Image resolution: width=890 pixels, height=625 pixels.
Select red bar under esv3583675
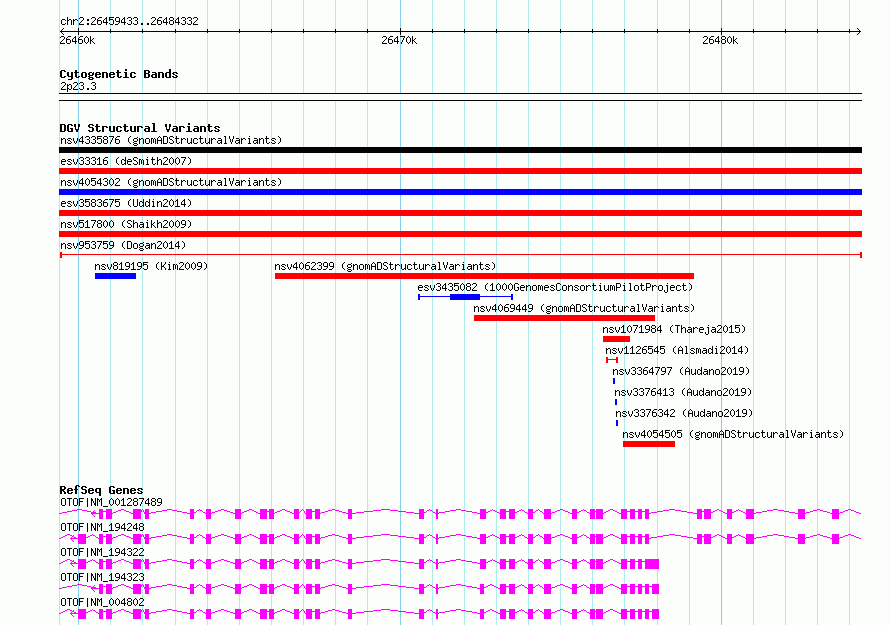click(460, 213)
